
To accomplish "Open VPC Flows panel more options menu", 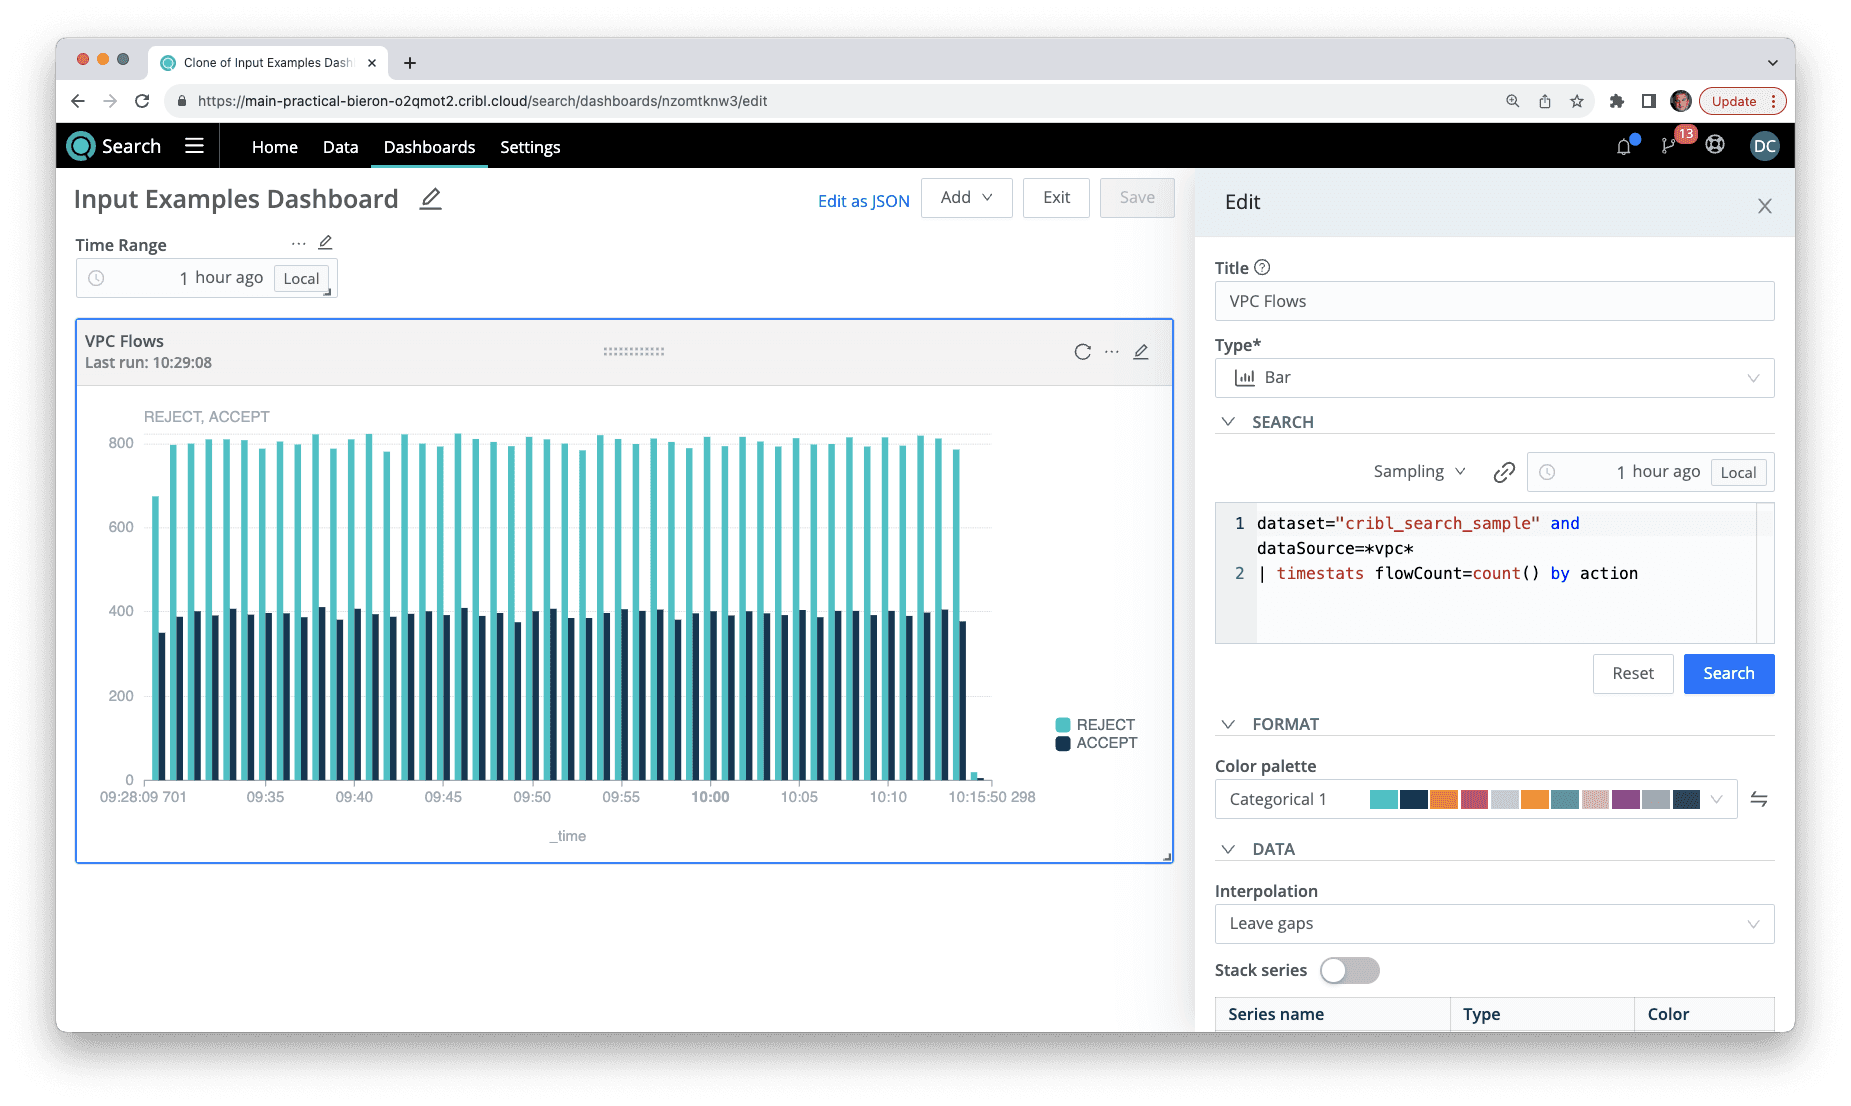I will [x=1111, y=352].
